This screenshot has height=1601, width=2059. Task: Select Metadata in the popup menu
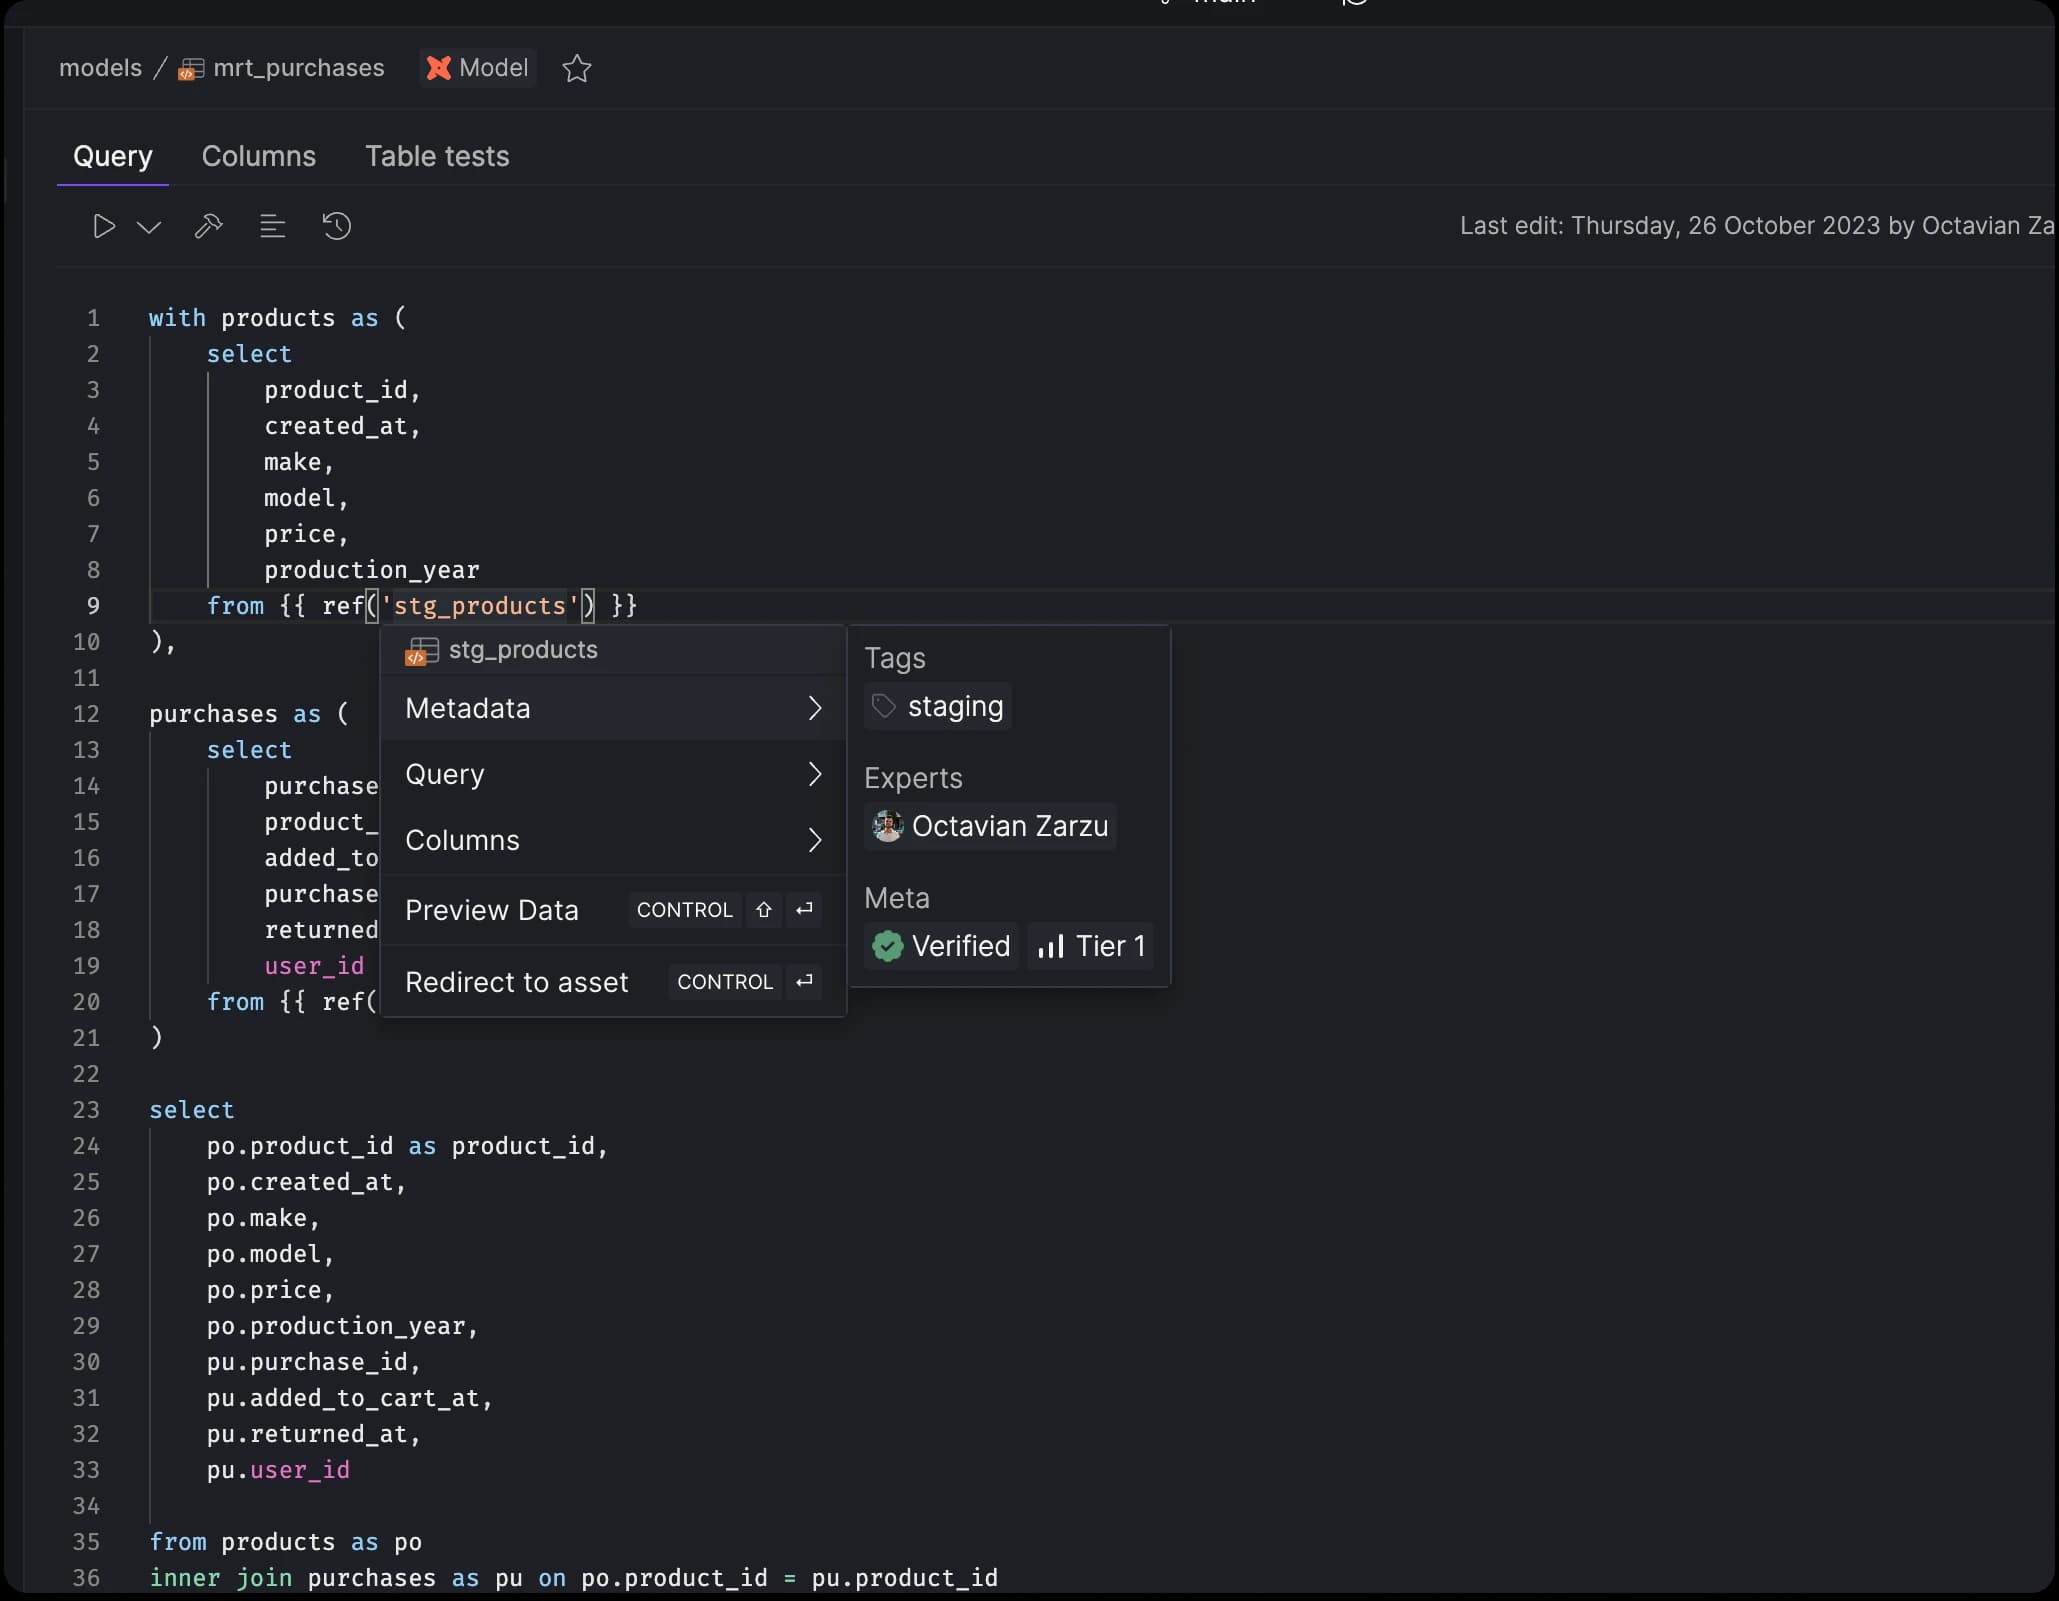[x=613, y=708]
